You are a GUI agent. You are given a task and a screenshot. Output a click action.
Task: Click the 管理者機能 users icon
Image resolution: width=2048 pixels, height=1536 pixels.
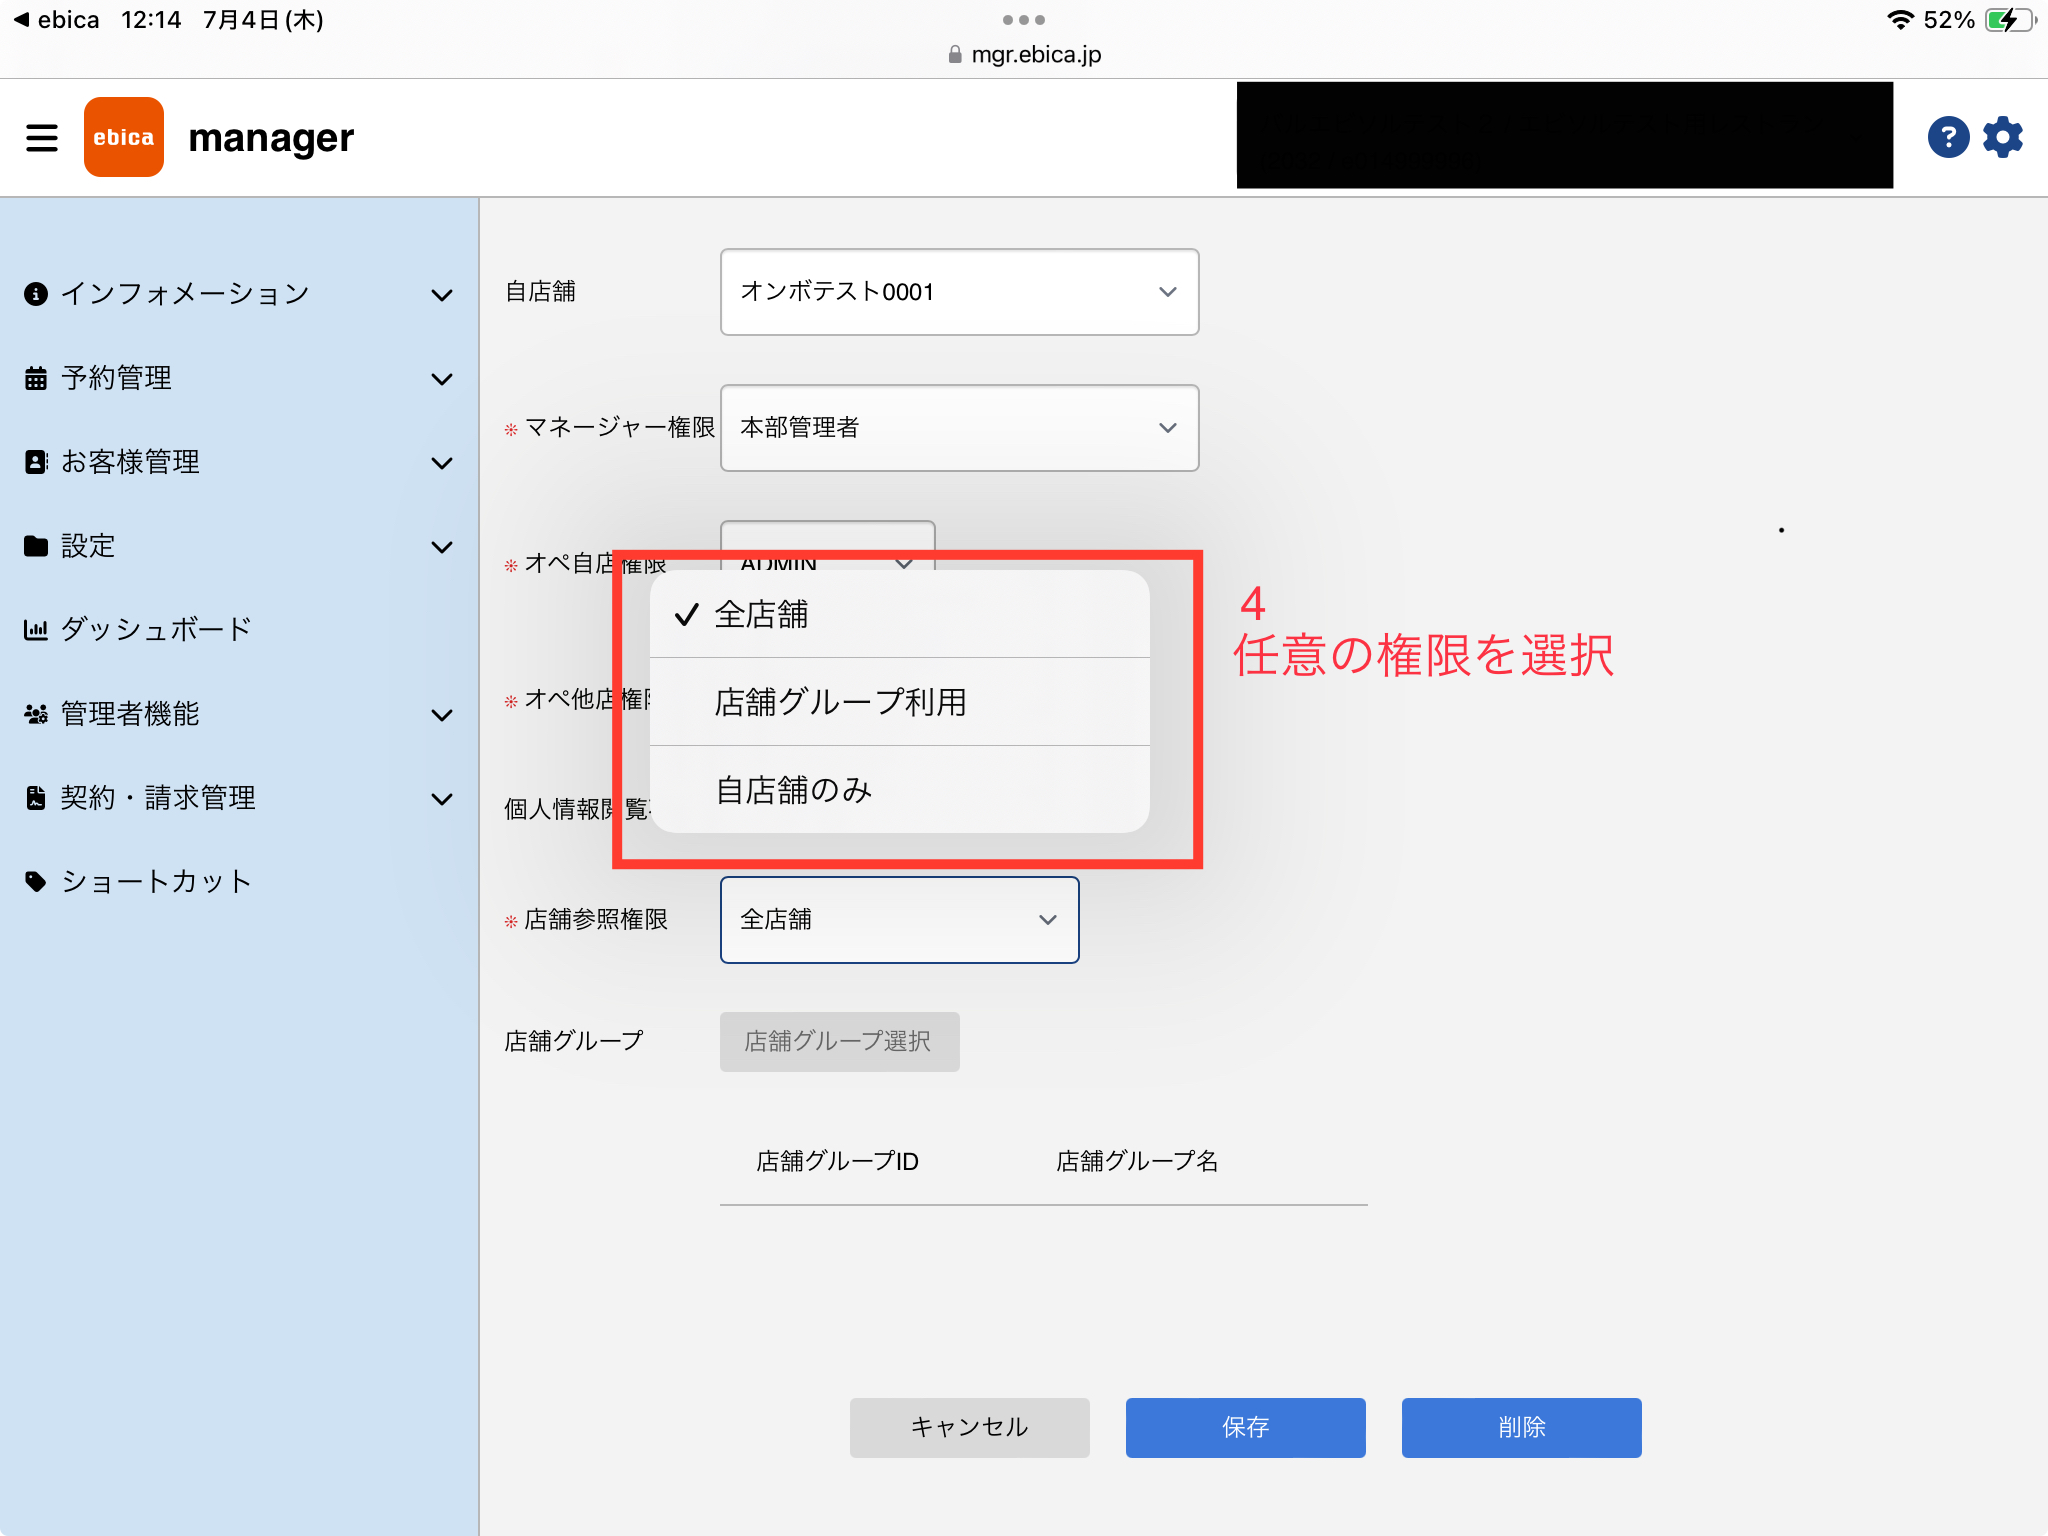pyautogui.click(x=36, y=714)
